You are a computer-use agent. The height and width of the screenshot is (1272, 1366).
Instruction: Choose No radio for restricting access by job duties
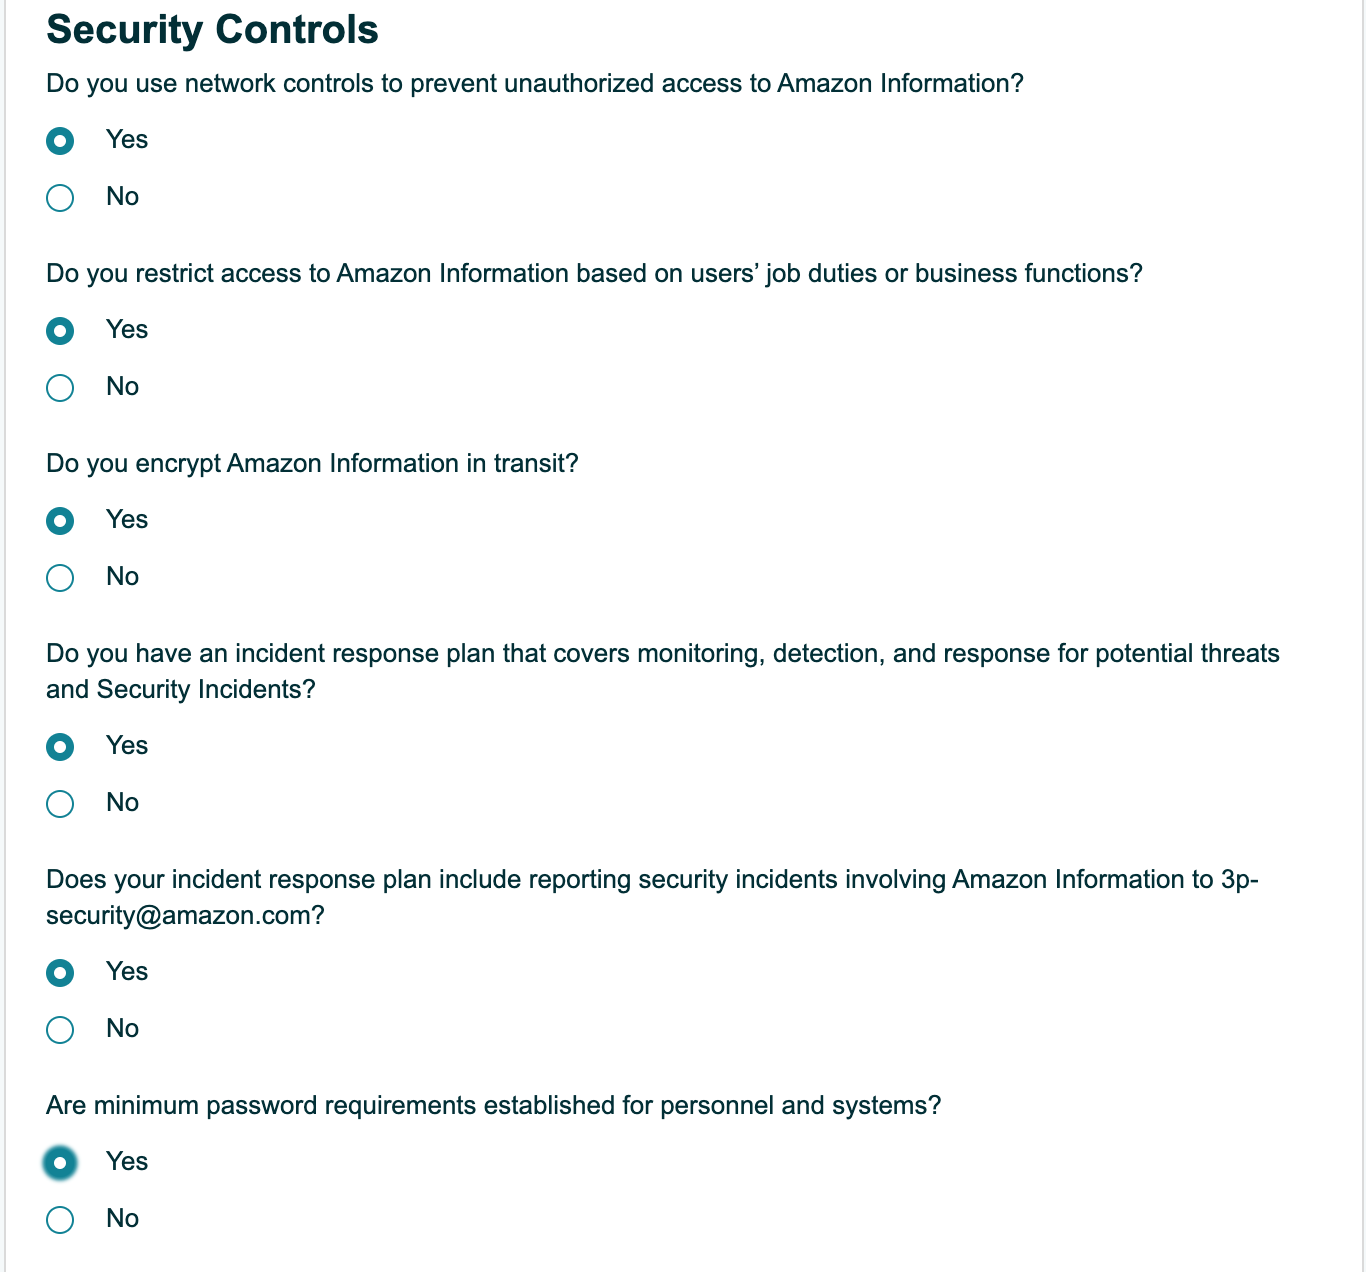(60, 388)
